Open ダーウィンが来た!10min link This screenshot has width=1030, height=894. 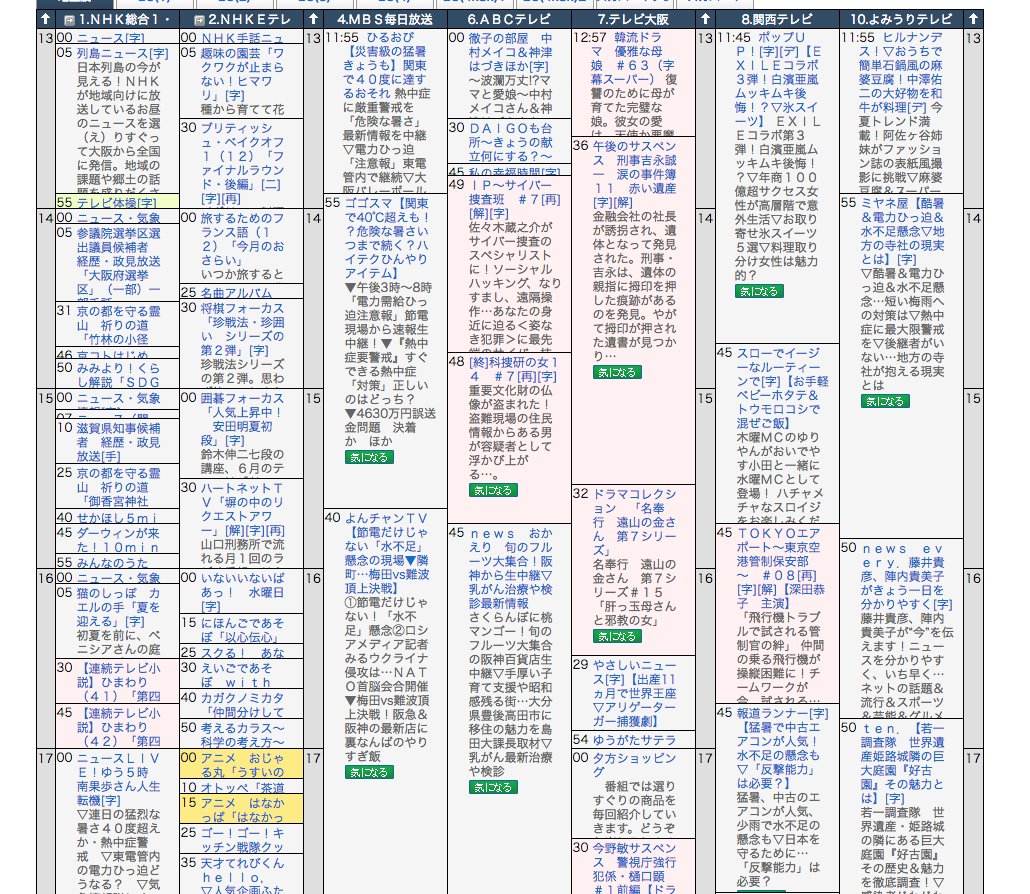118,539
